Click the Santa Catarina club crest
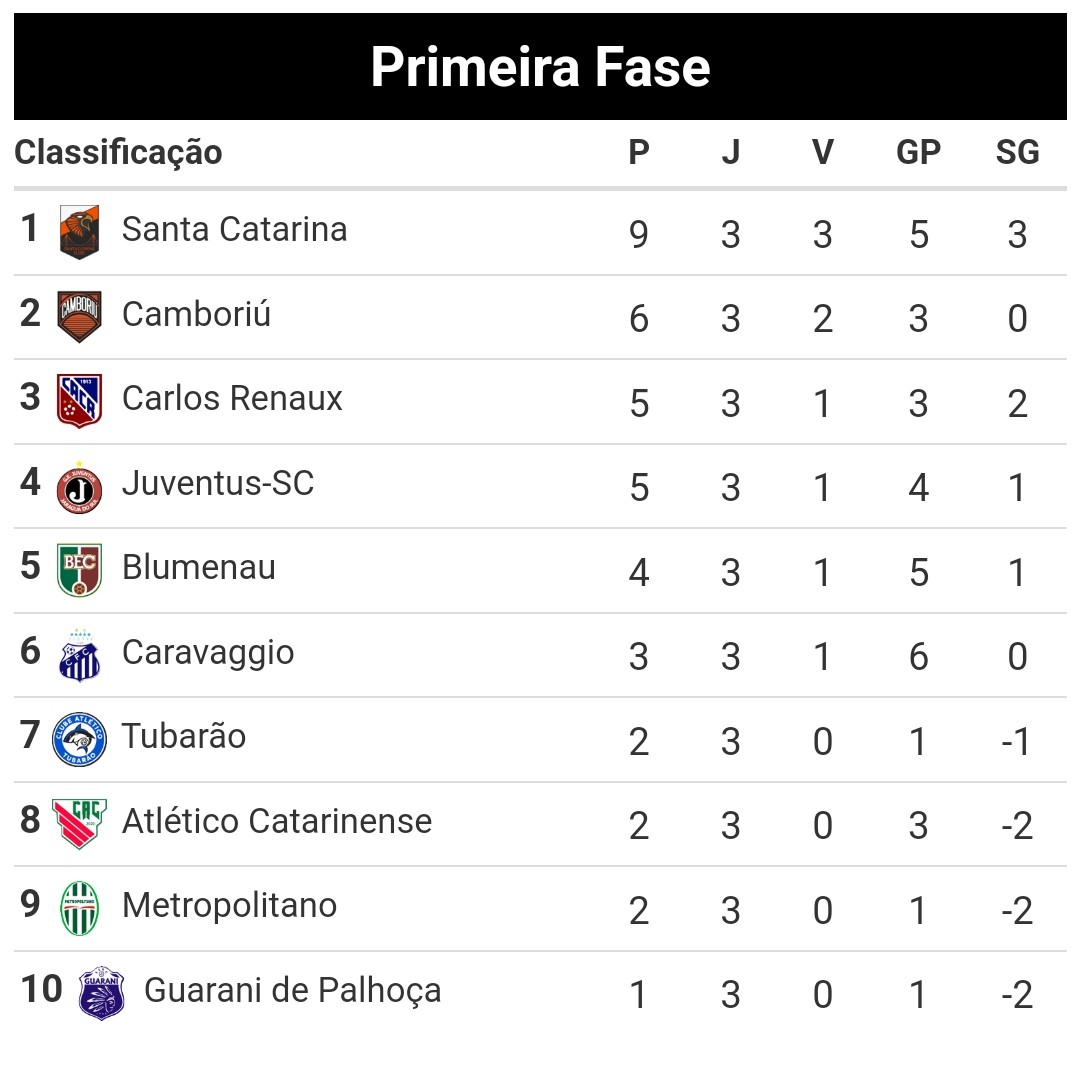Image resolution: width=1080 pixels, height=1069 pixels. 79,232
